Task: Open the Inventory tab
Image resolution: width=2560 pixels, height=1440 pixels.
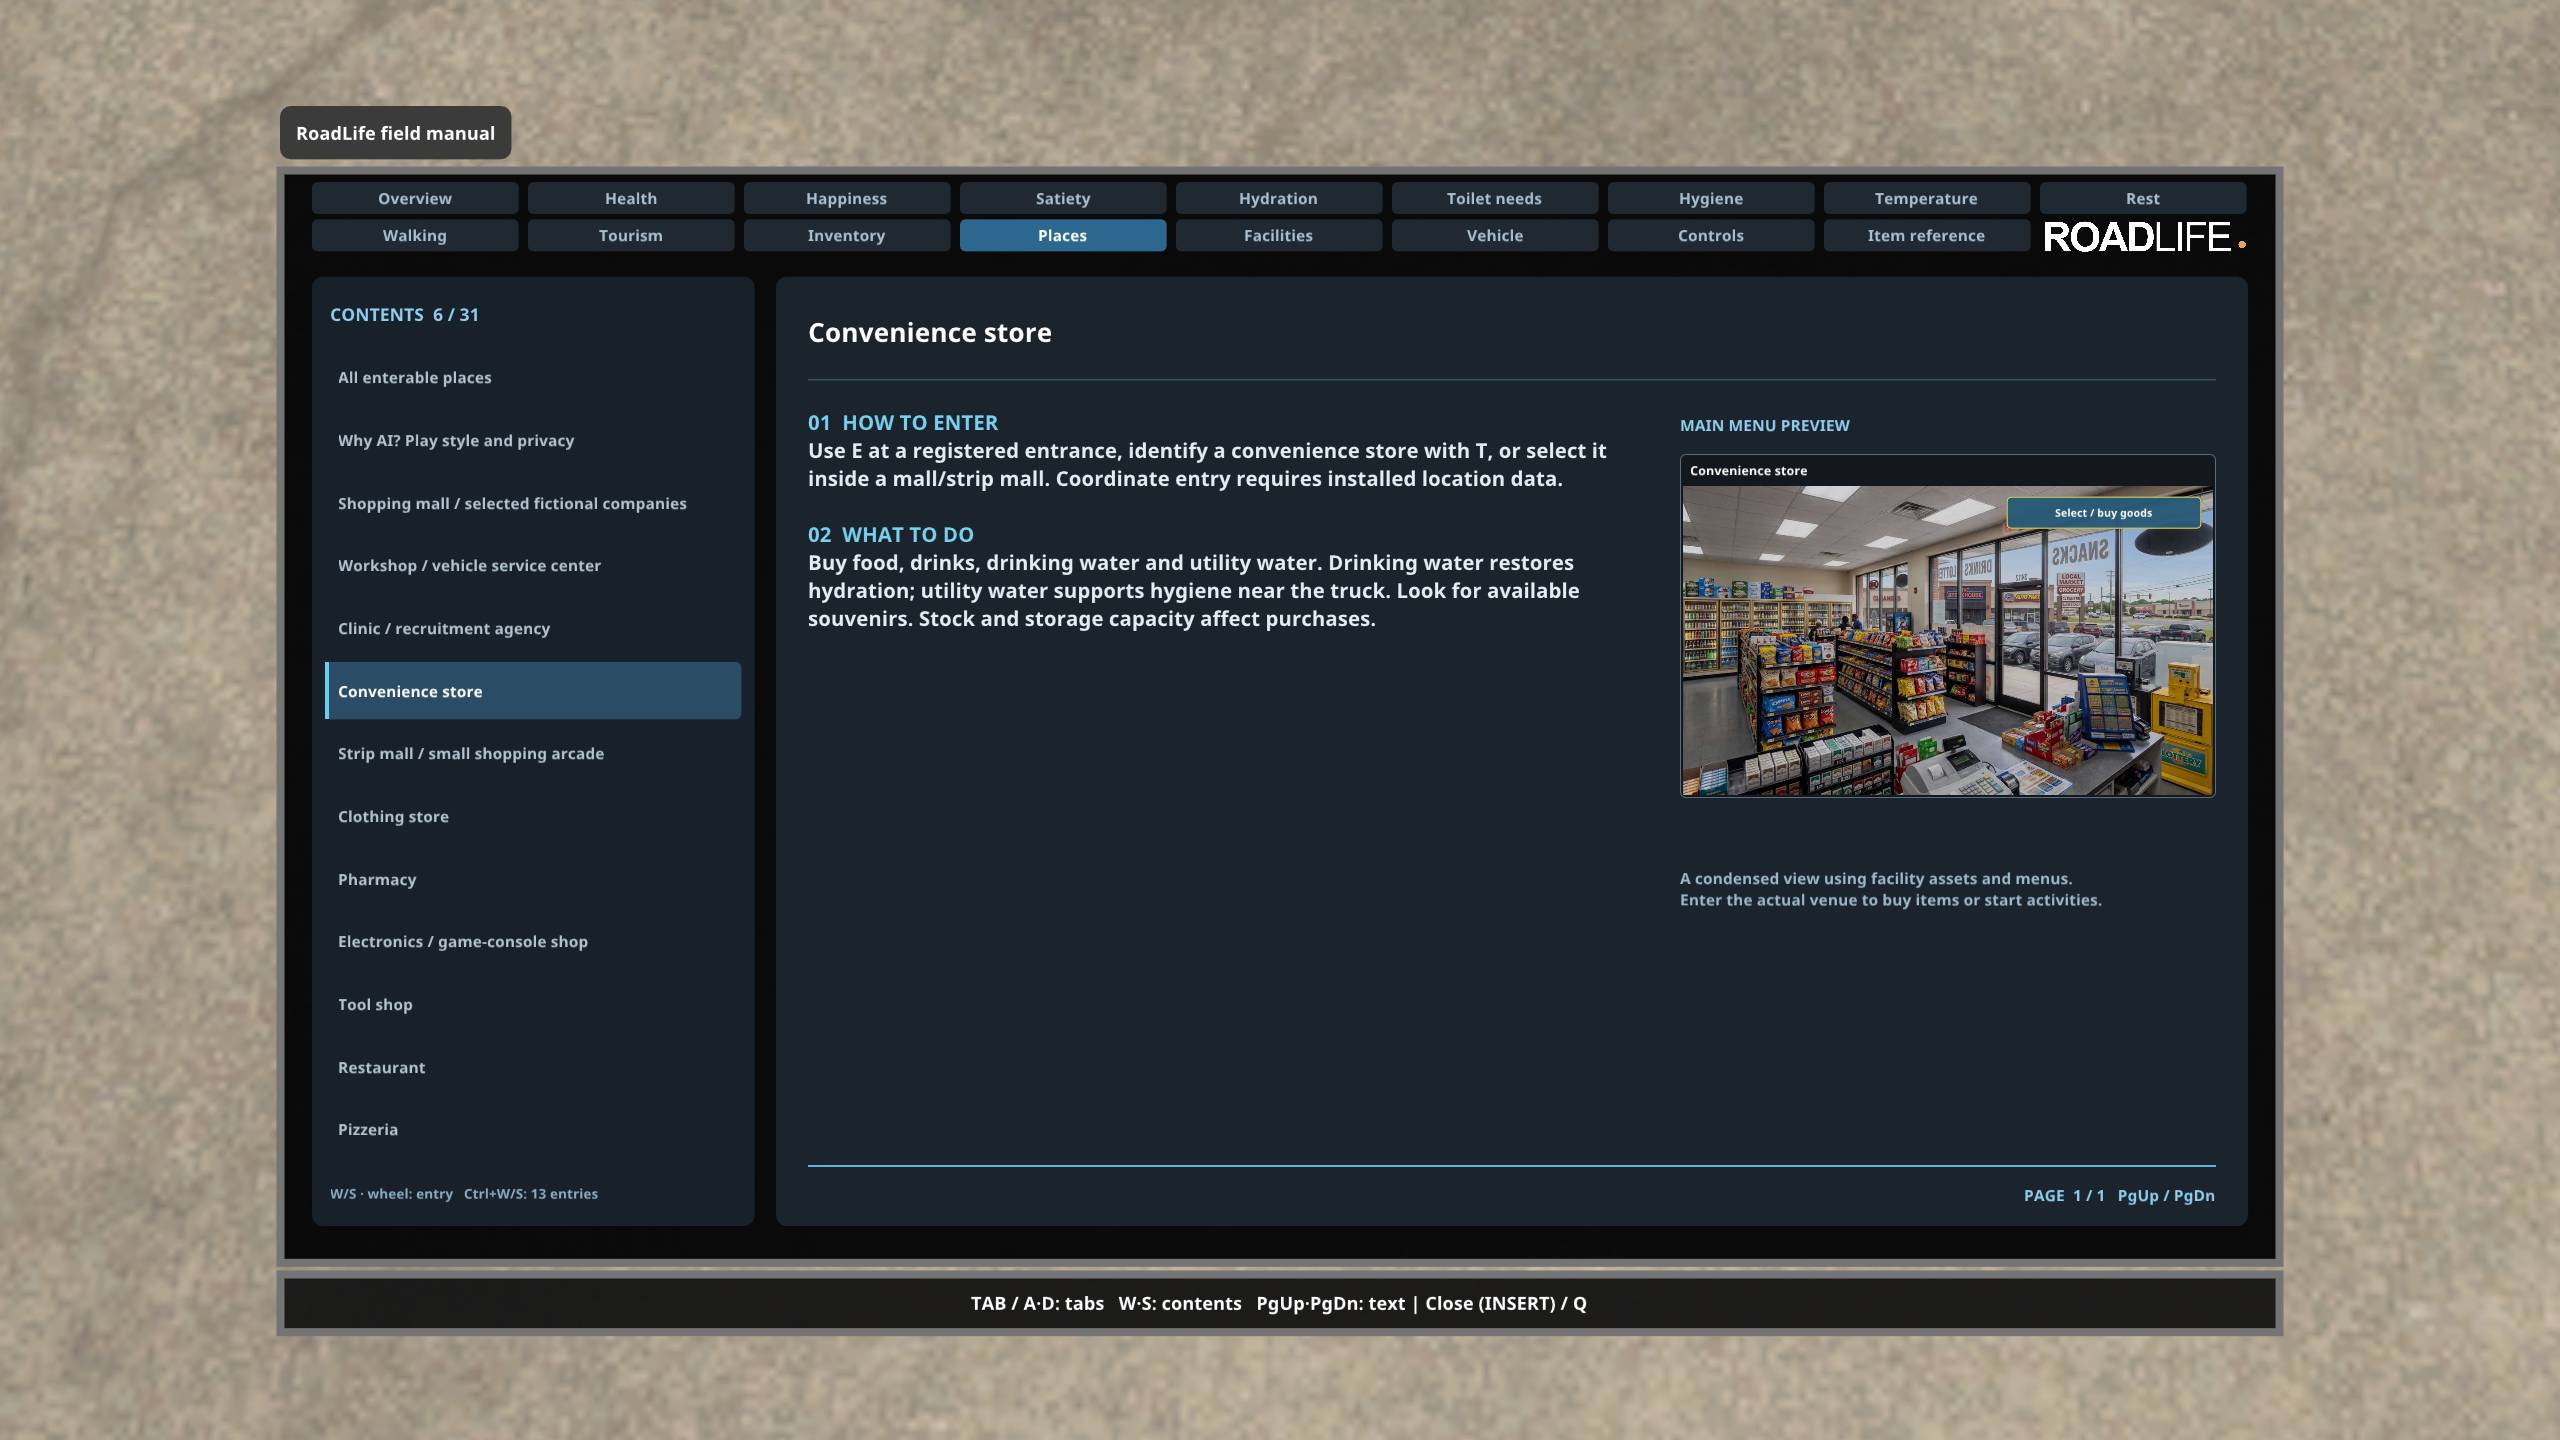Action: 847,235
